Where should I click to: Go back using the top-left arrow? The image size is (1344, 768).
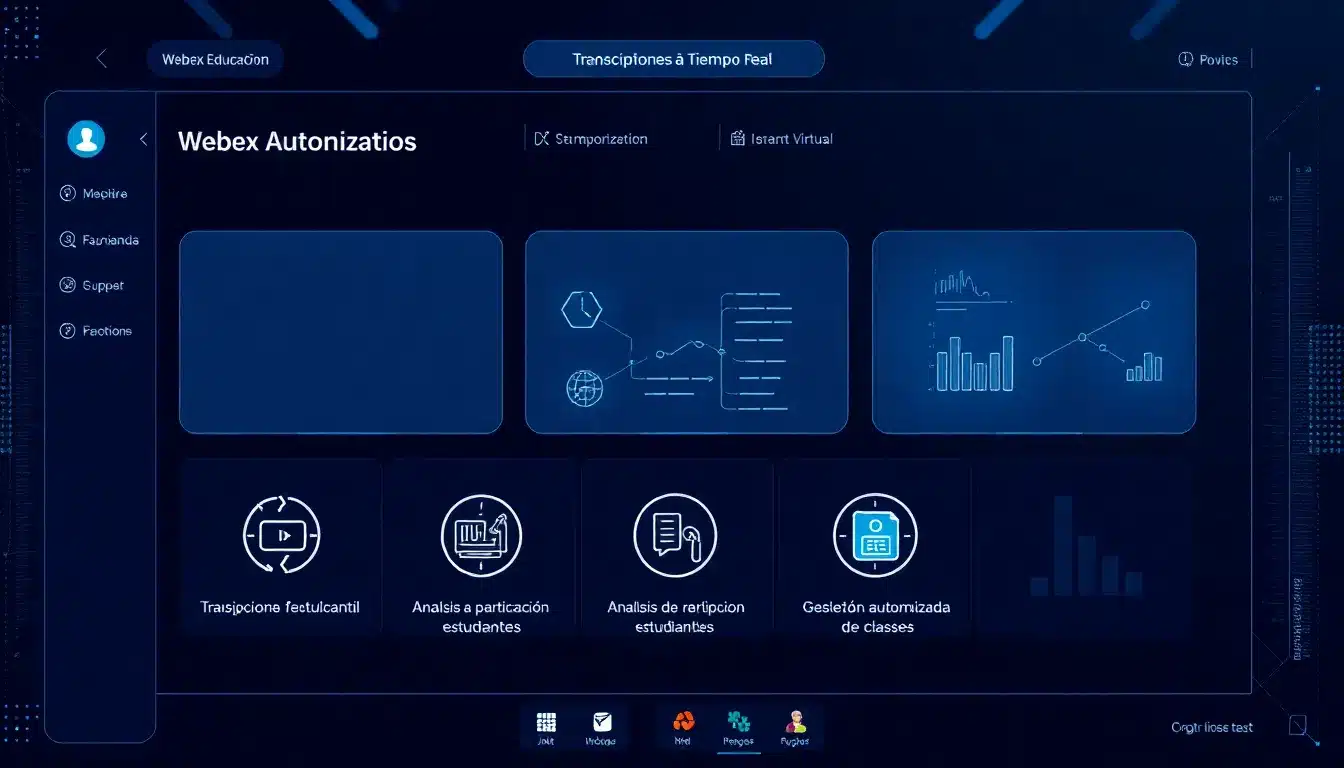click(x=101, y=59)
